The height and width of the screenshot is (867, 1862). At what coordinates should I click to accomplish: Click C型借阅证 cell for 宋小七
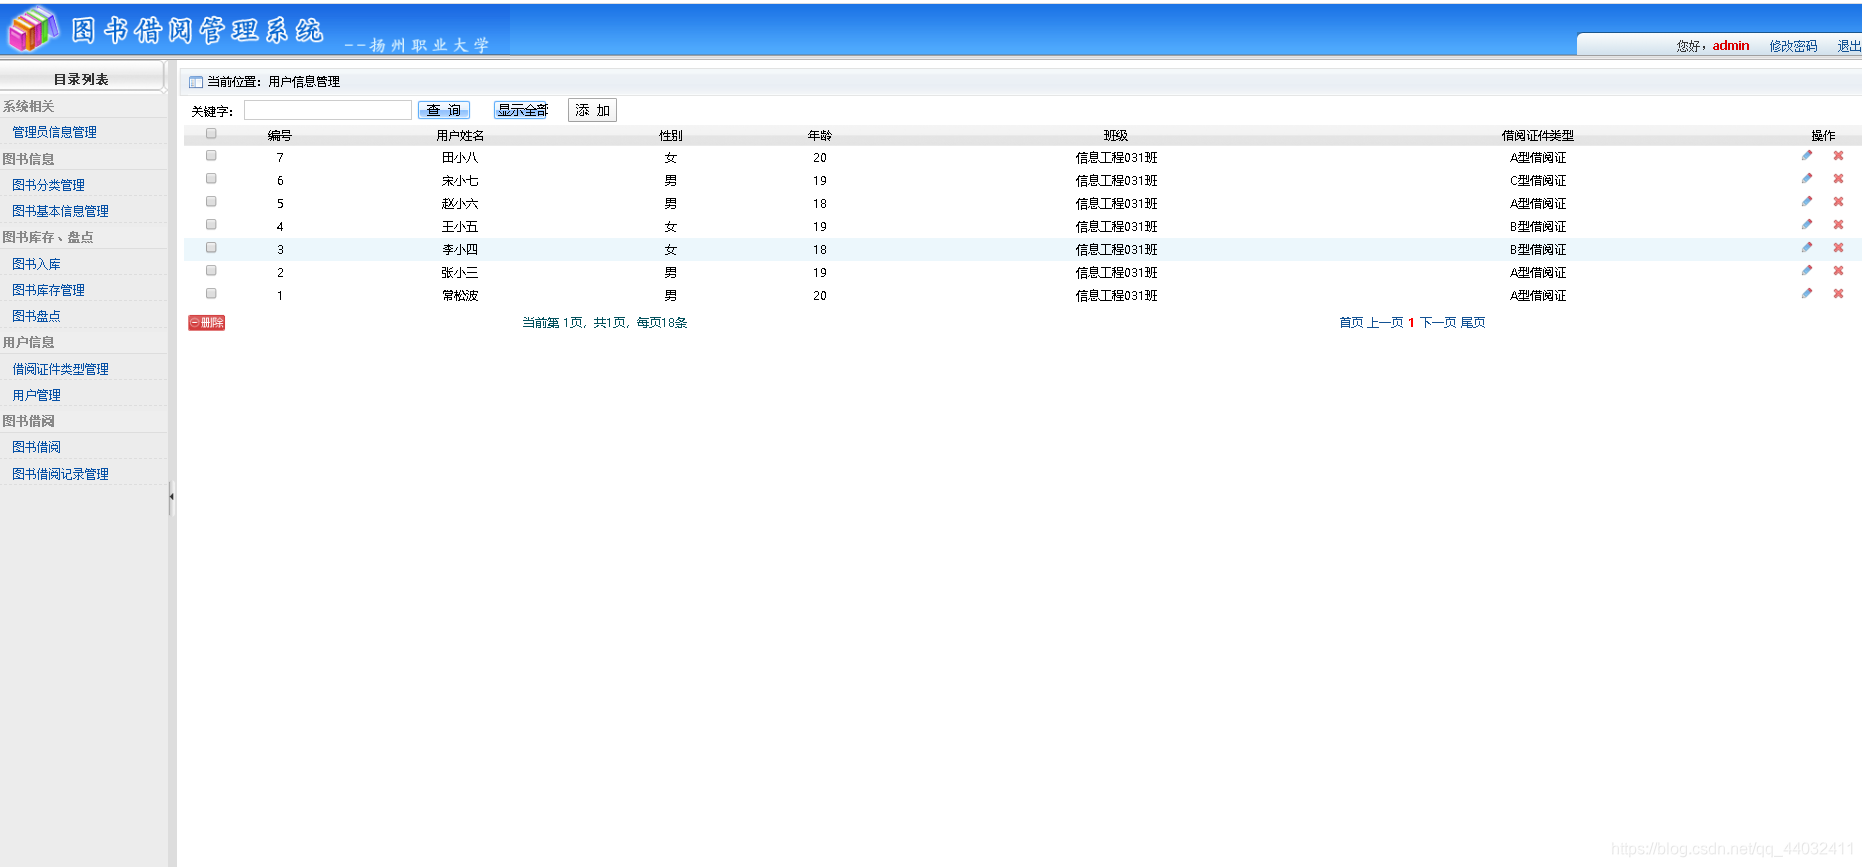click(x=1538, y=180)
